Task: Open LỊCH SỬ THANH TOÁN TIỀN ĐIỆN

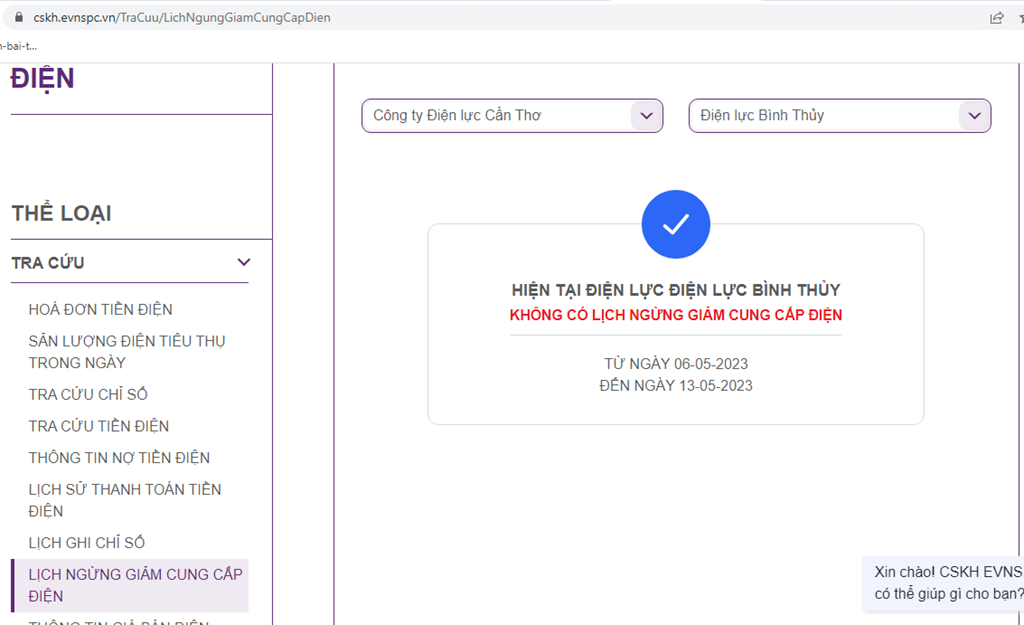Action: (x=125, y=500)
